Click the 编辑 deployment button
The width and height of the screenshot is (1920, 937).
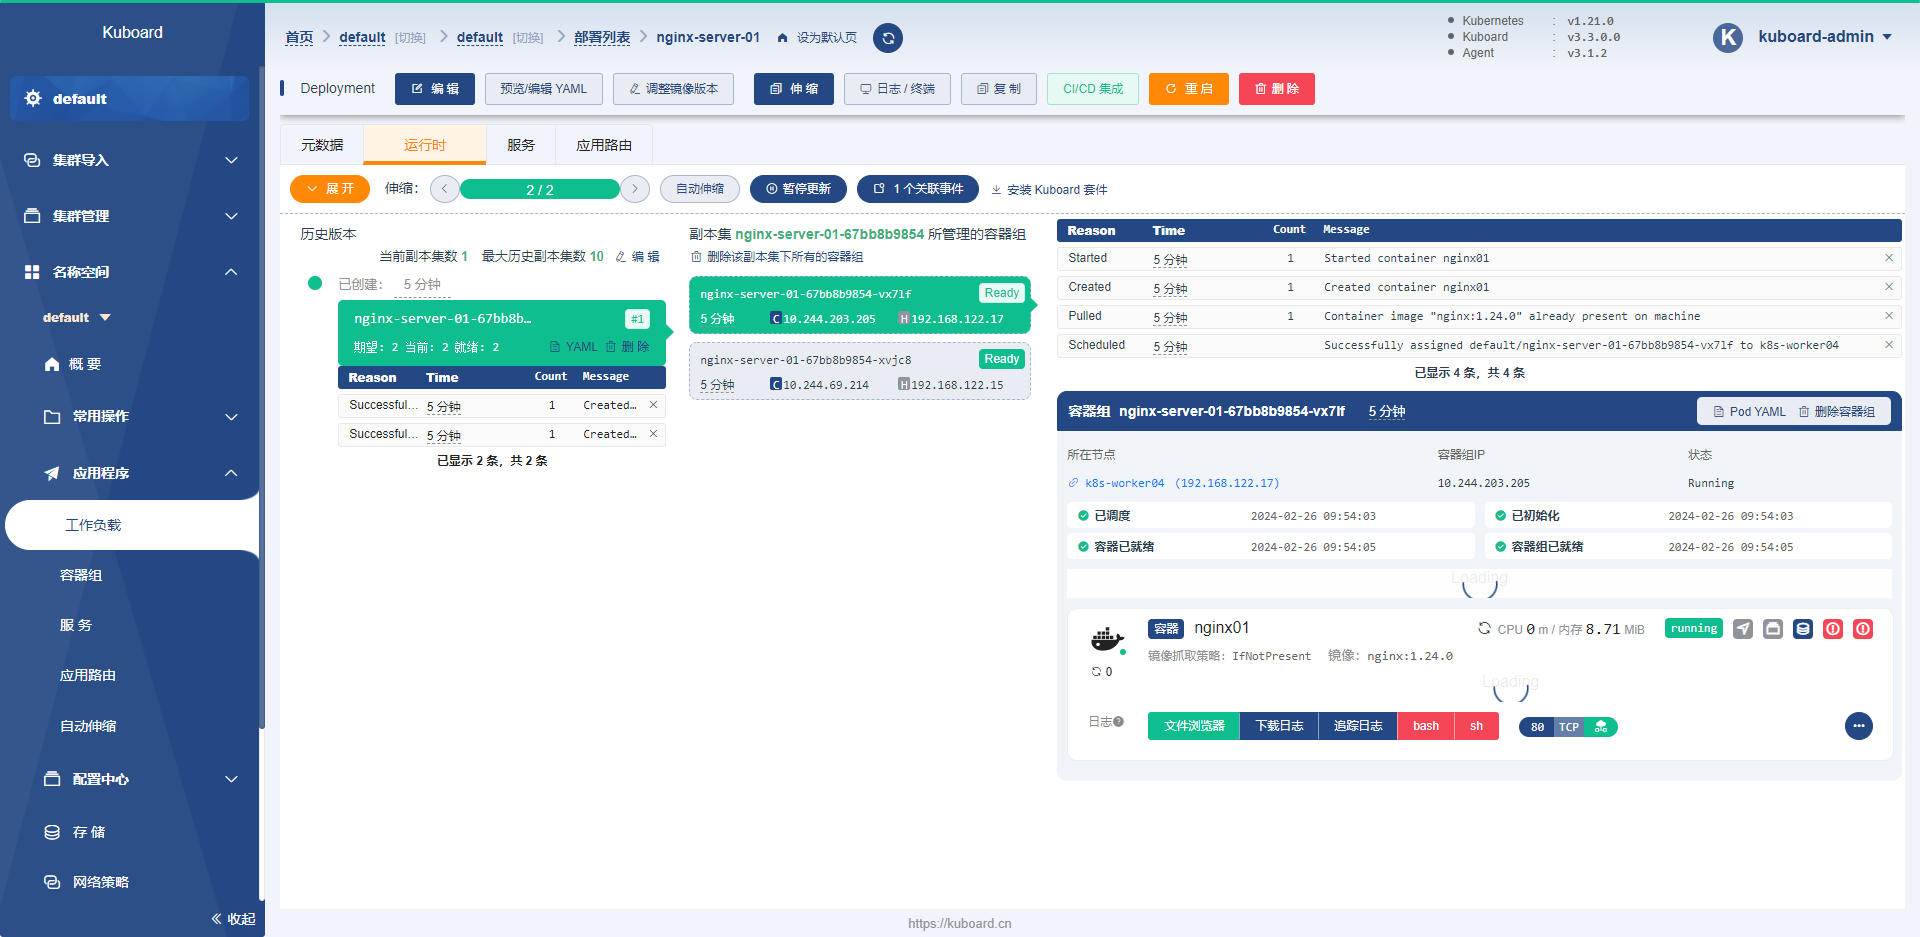pos(435,89)
